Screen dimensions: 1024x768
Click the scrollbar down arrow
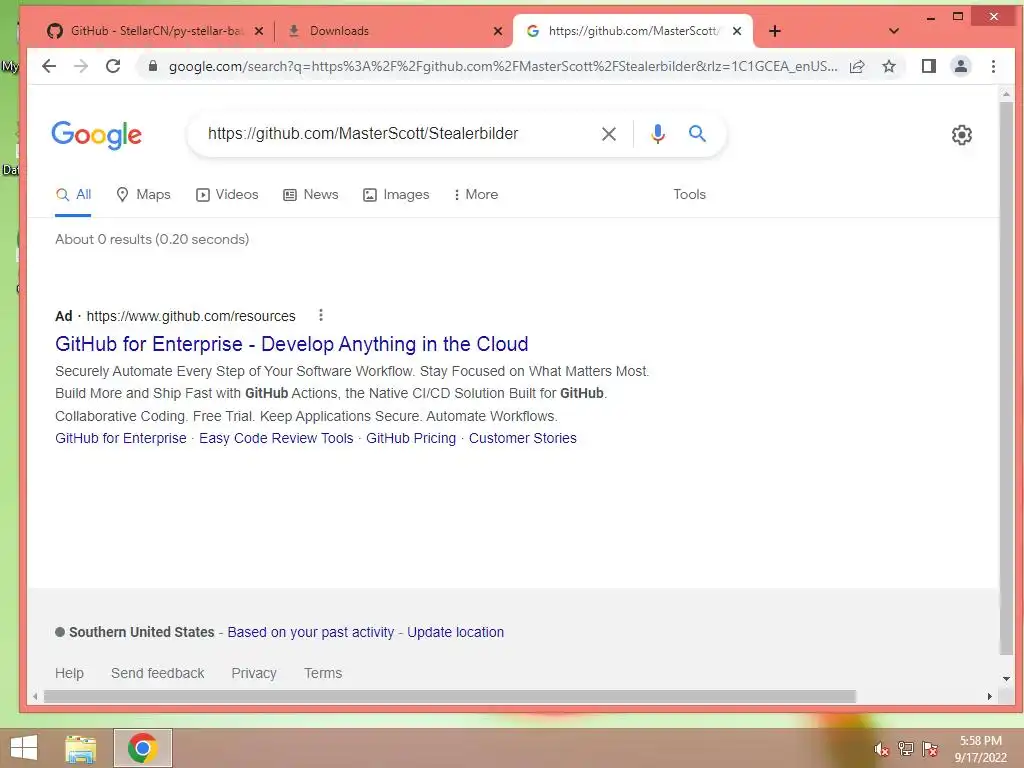coord(1006,679)
